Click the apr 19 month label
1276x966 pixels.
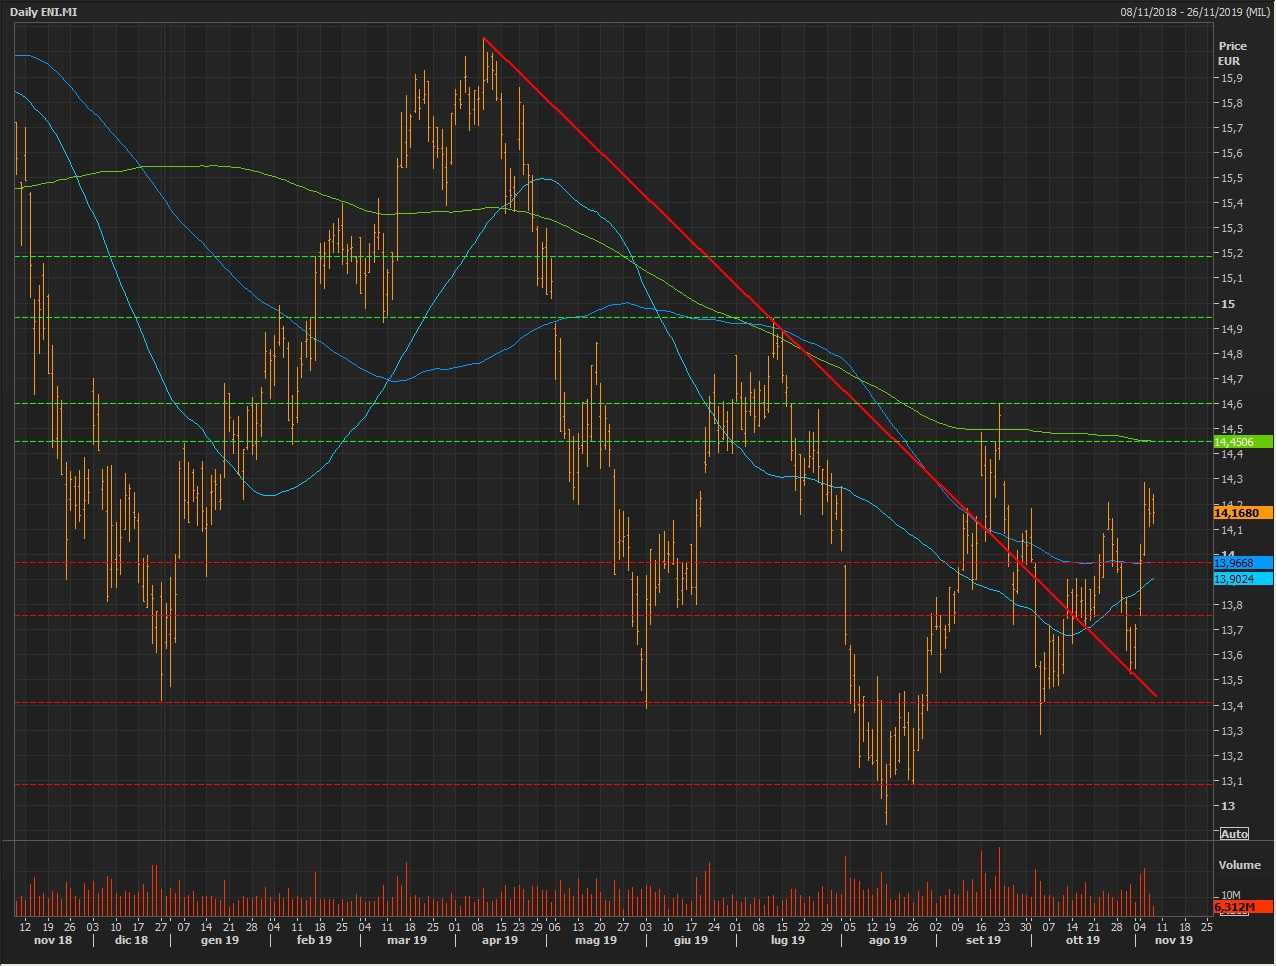click(x=500, y=940)
